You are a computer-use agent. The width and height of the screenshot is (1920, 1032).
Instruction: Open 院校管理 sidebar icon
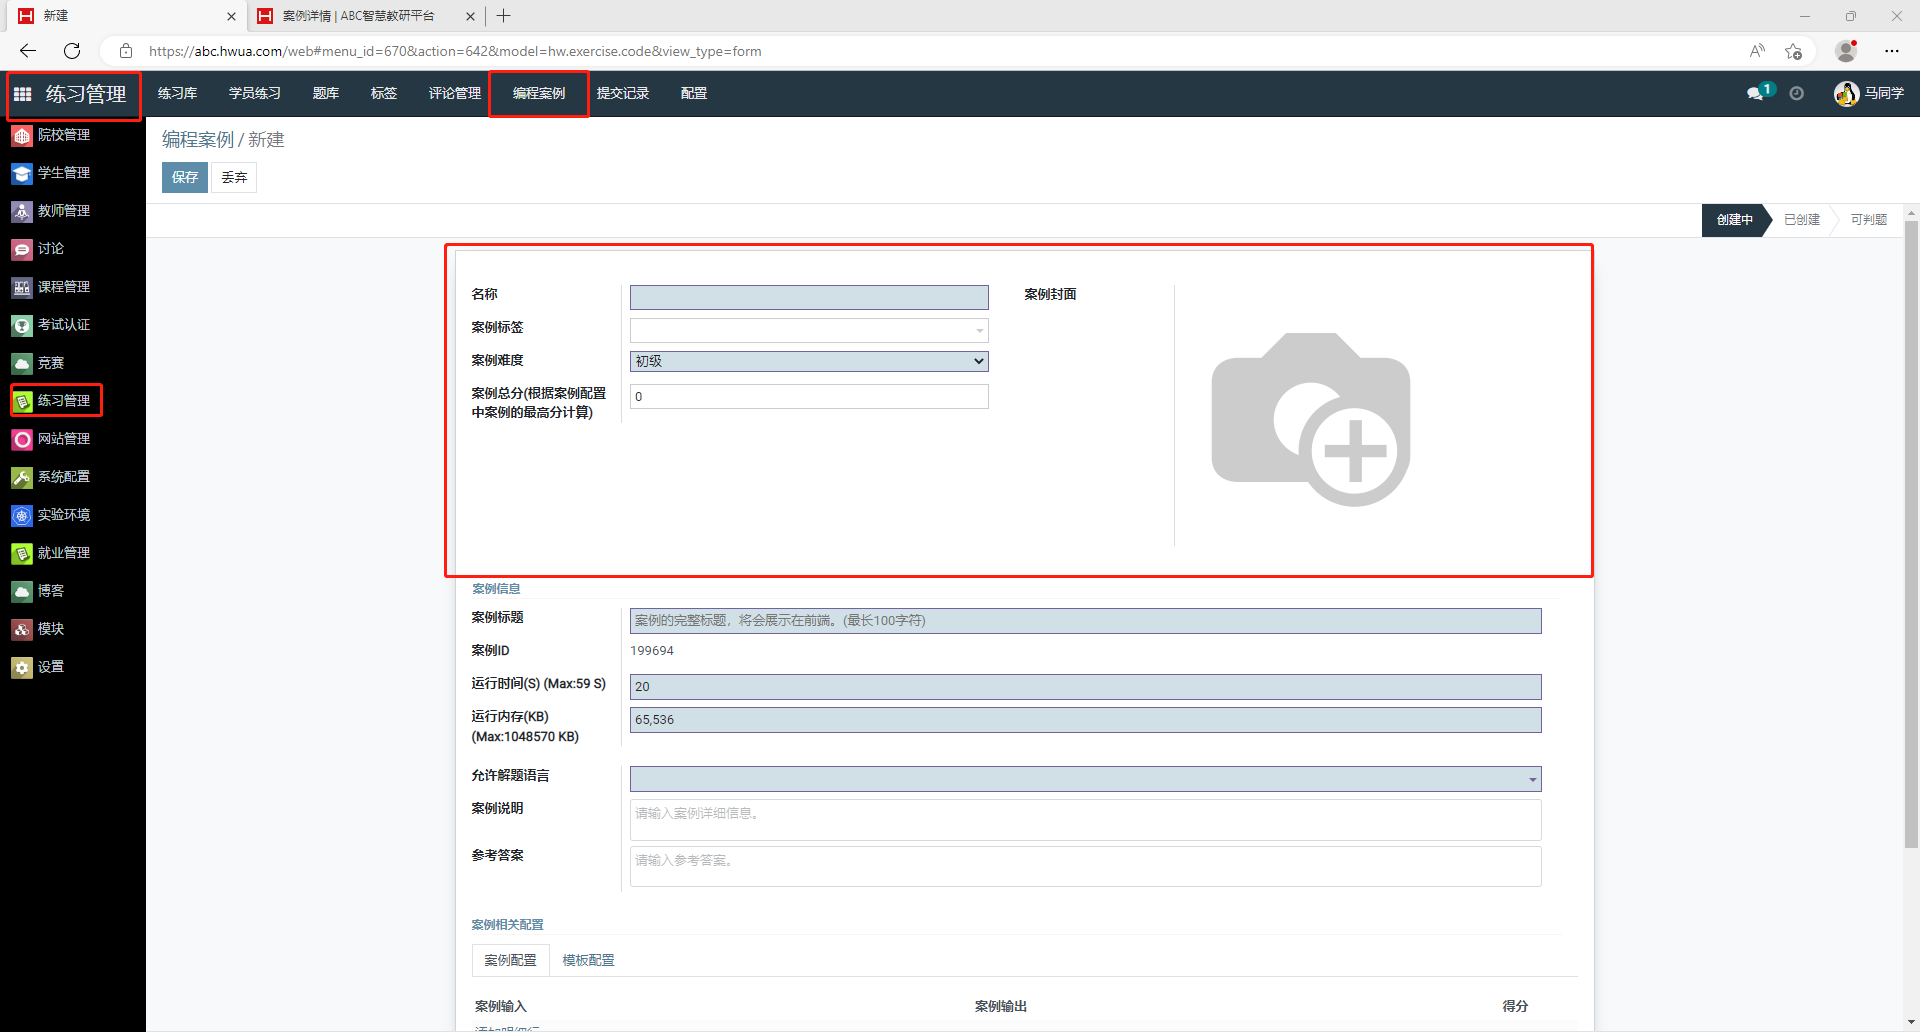(x=22, y=135)
